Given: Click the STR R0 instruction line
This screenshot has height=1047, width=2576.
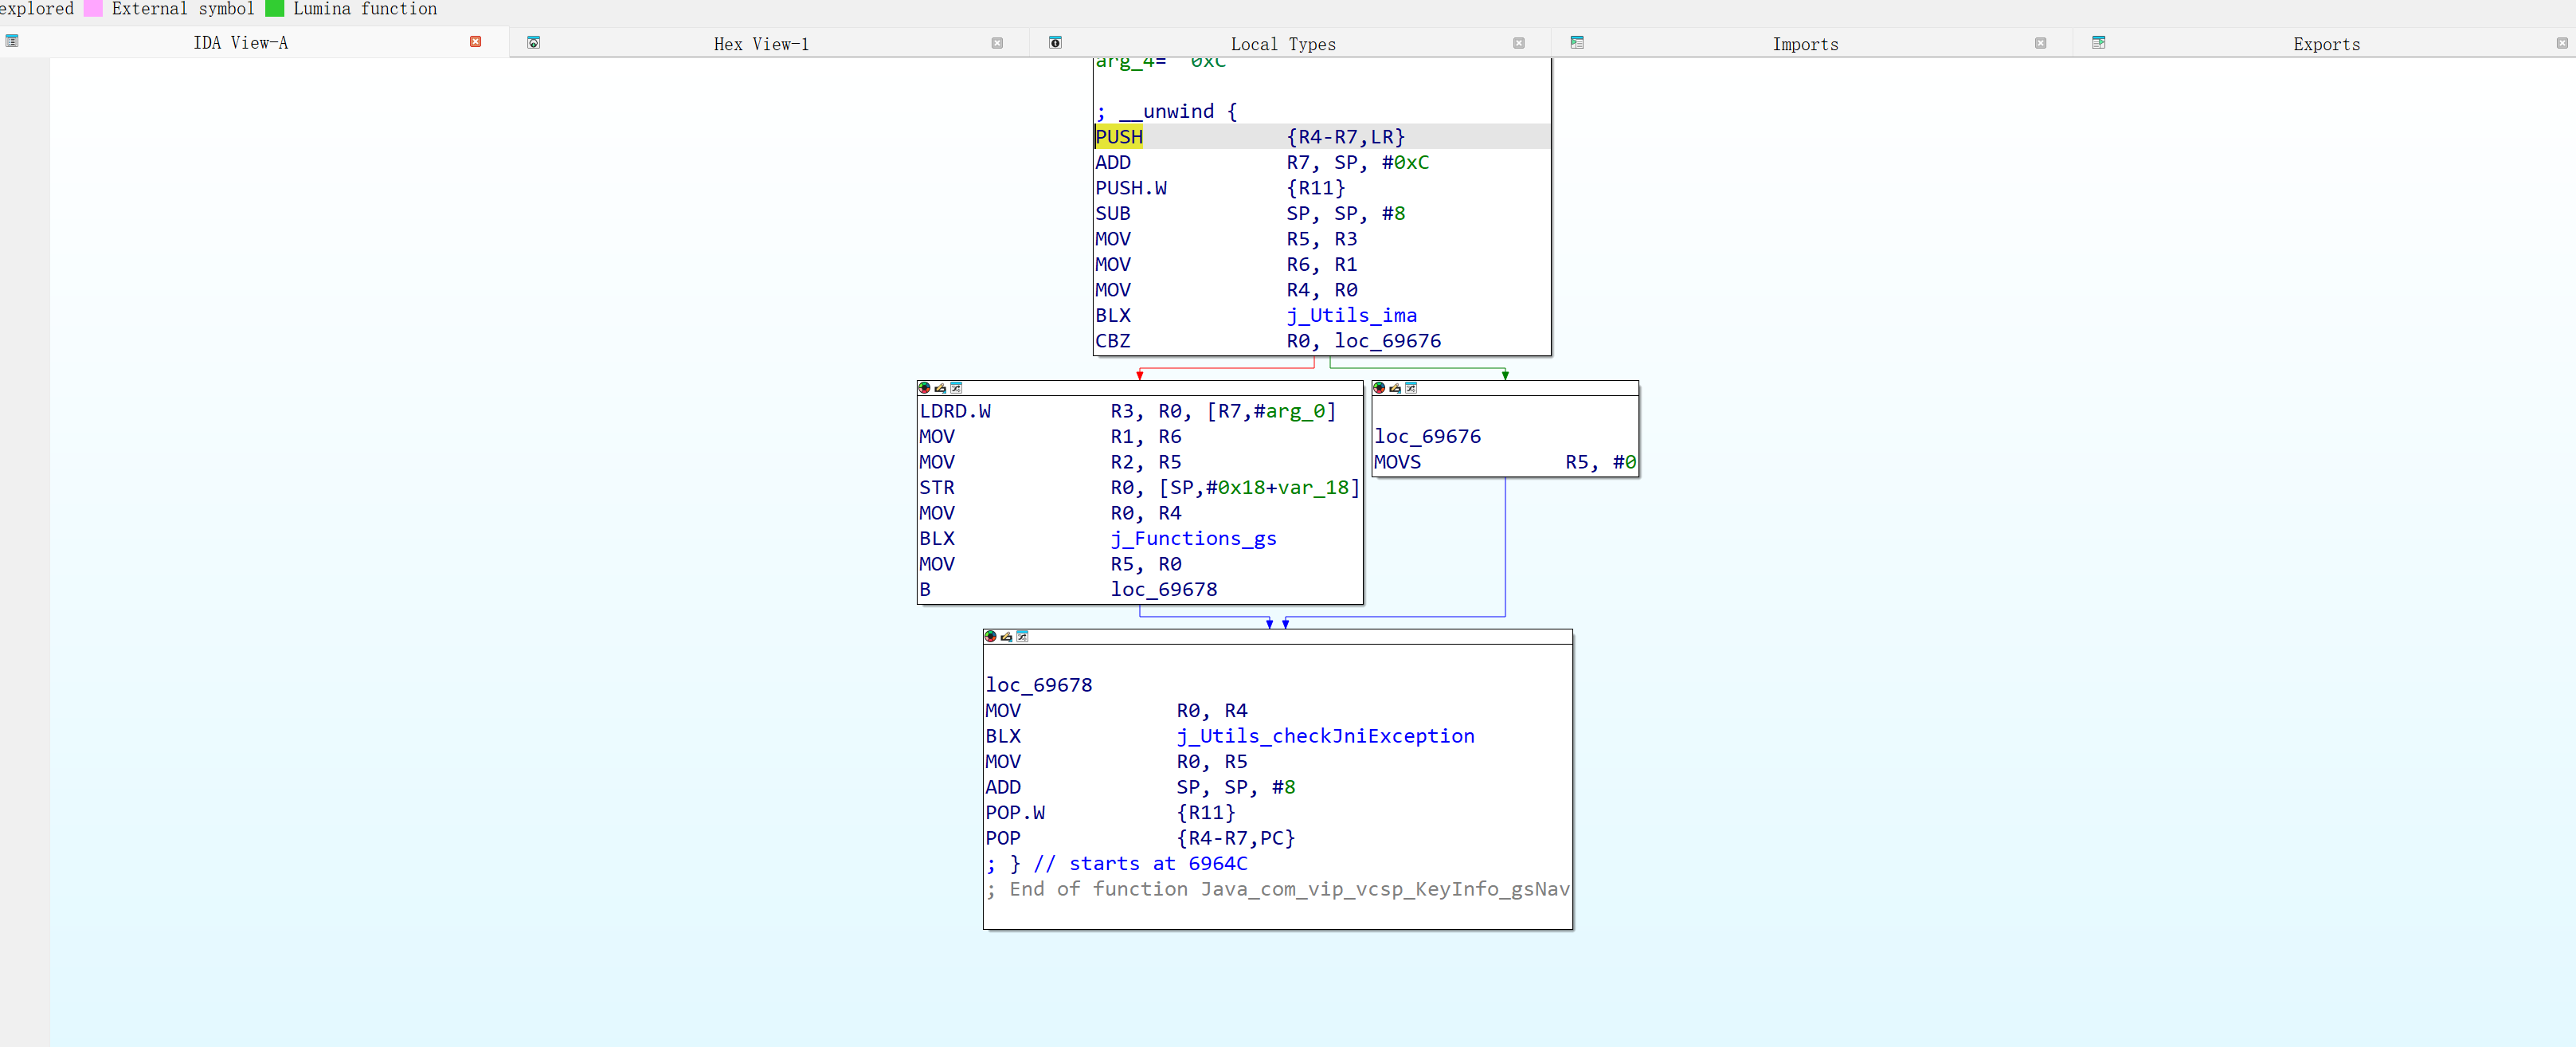Looking at the screenshot, I should (1140, 488).
